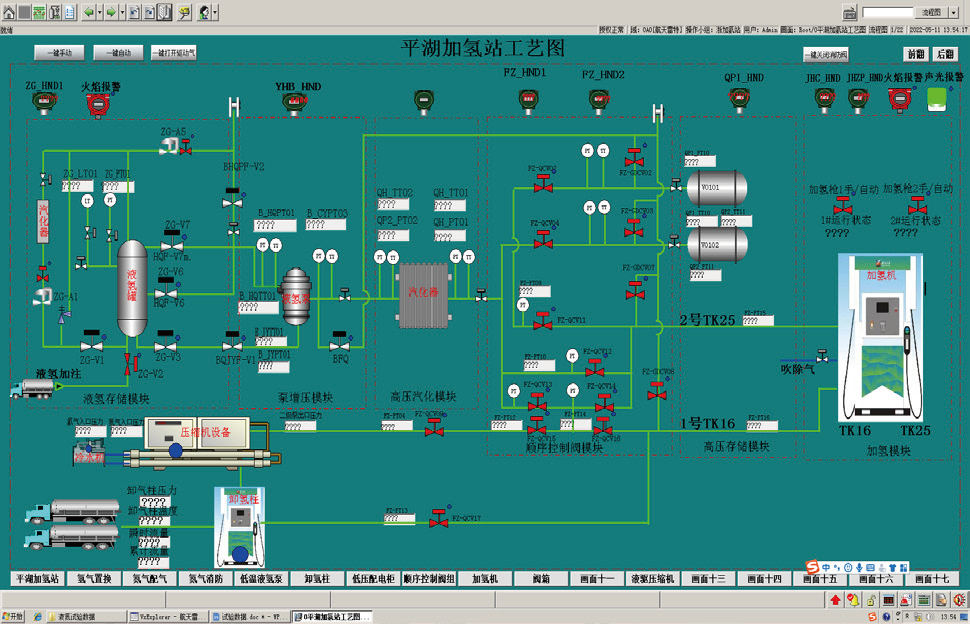
Task: Open the dropdown next to the user icon
Action: click(x=215, y=12)
